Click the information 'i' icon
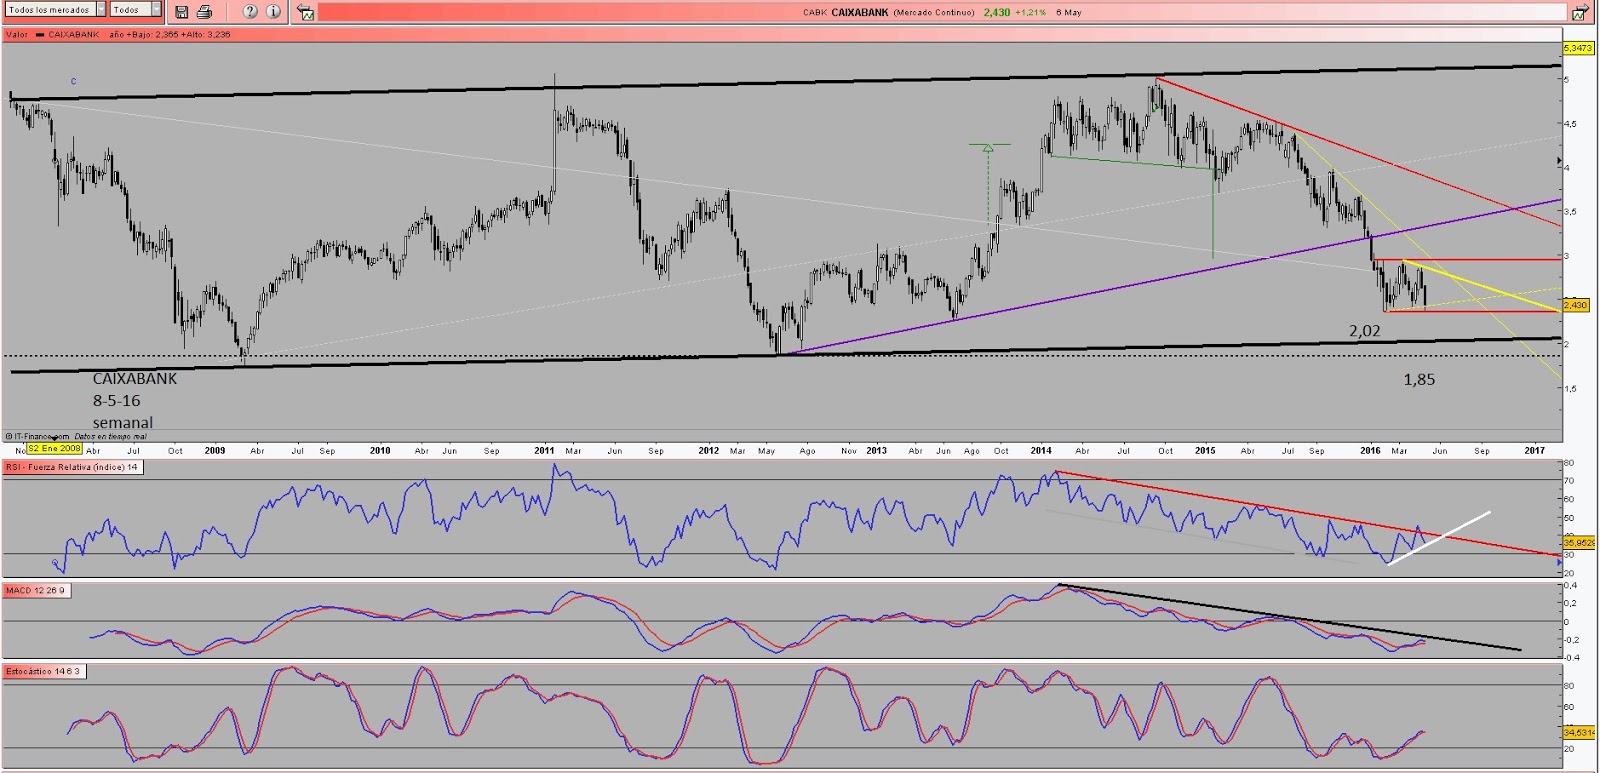Viewport: 1600px width, 773px height. (273, 12)
